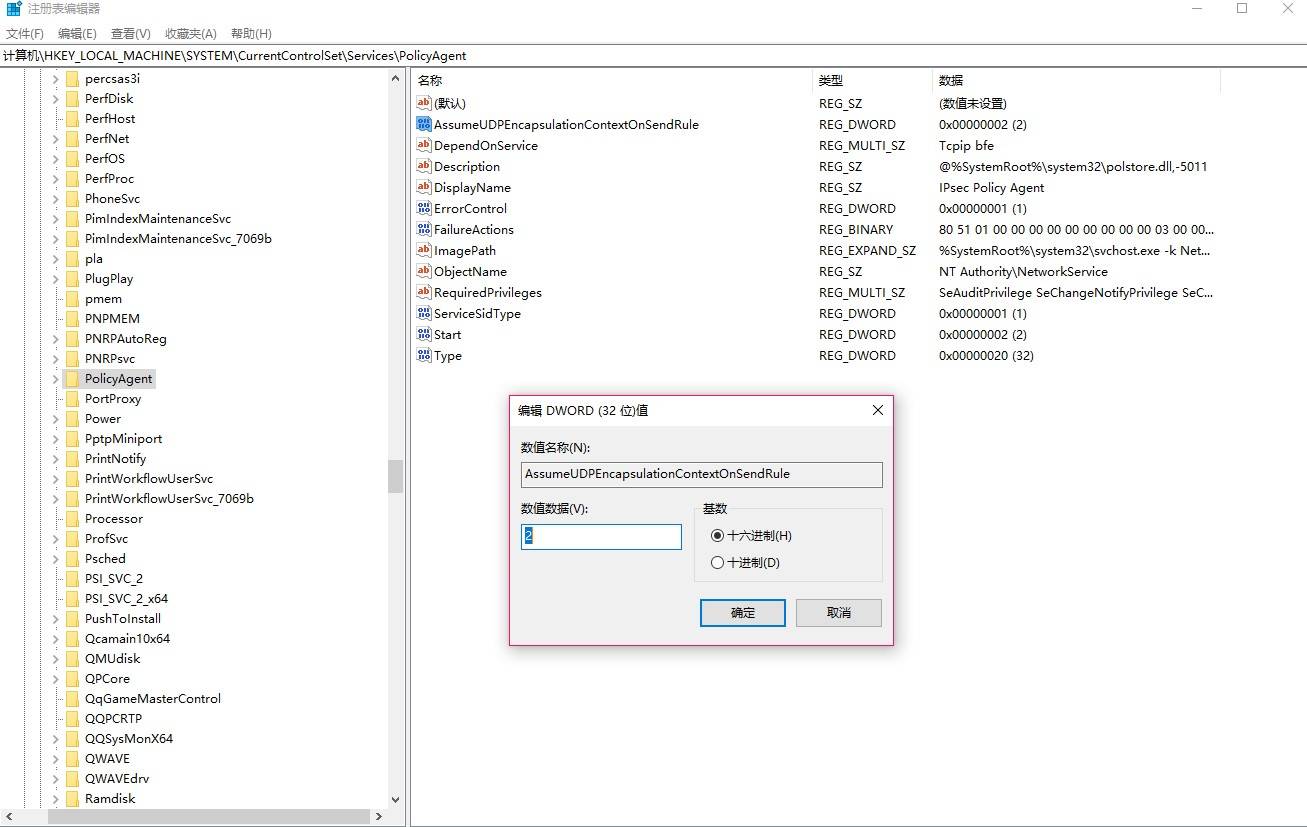Screen dimensions: 1307x827
Task: Expand the Power registry key
Action: point(56,418)
